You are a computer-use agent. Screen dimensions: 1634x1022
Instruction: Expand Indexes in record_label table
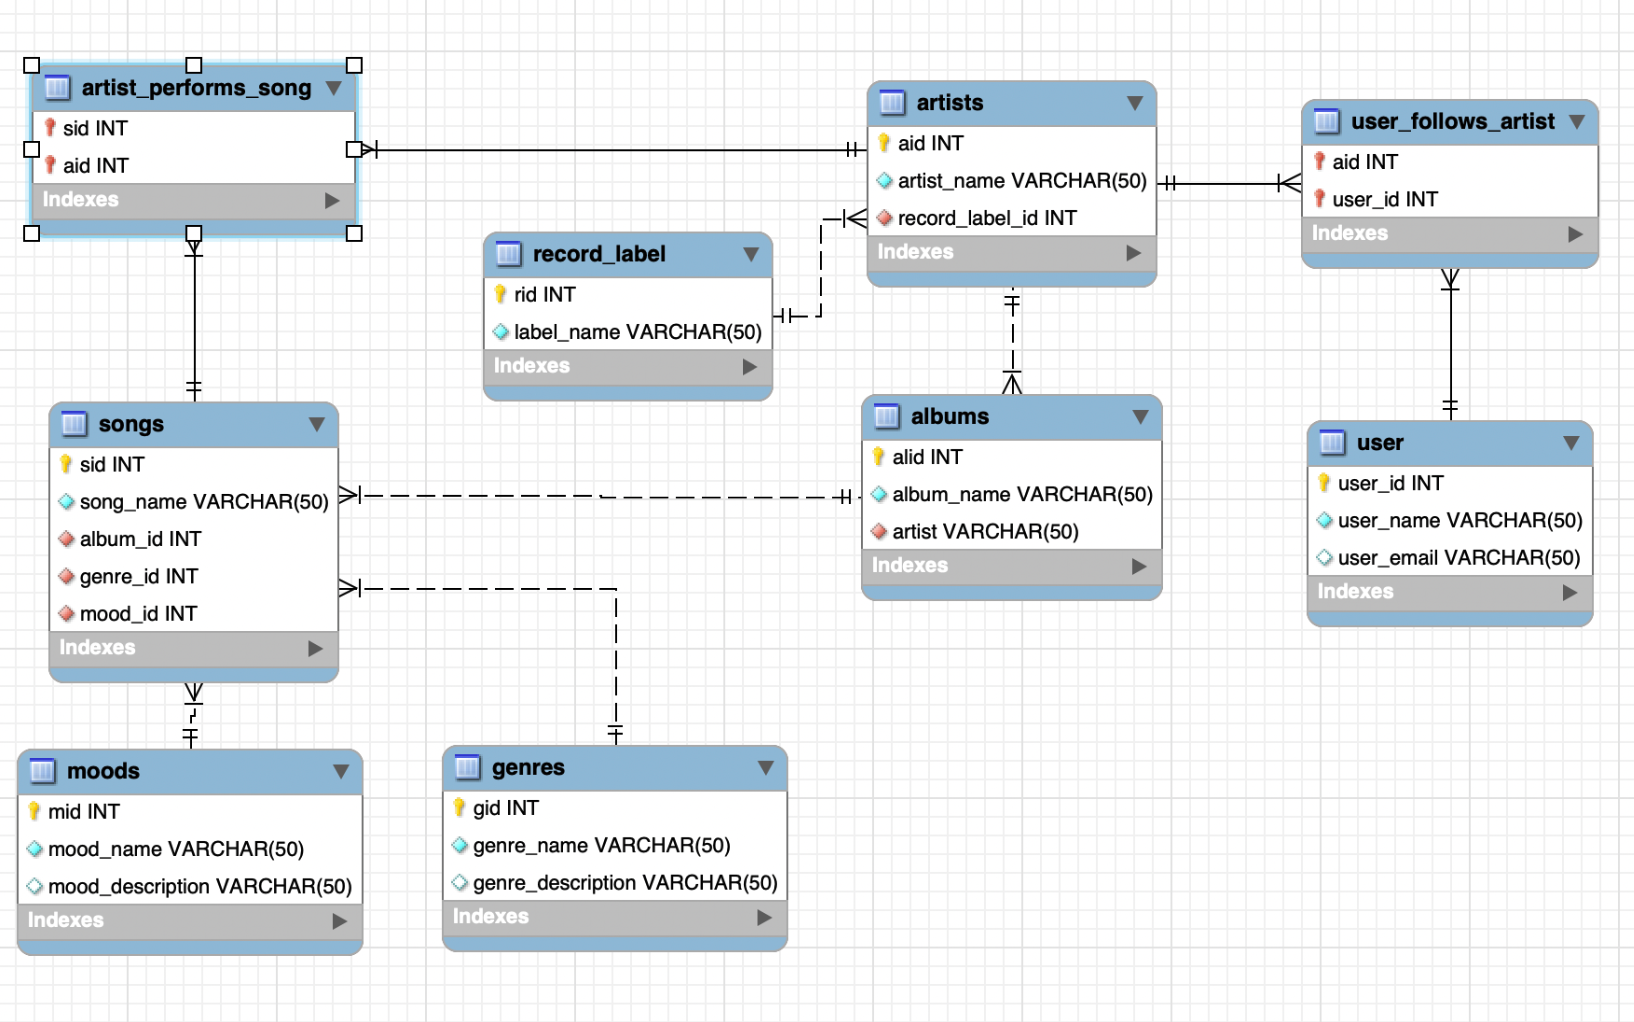tap(750, 367)
